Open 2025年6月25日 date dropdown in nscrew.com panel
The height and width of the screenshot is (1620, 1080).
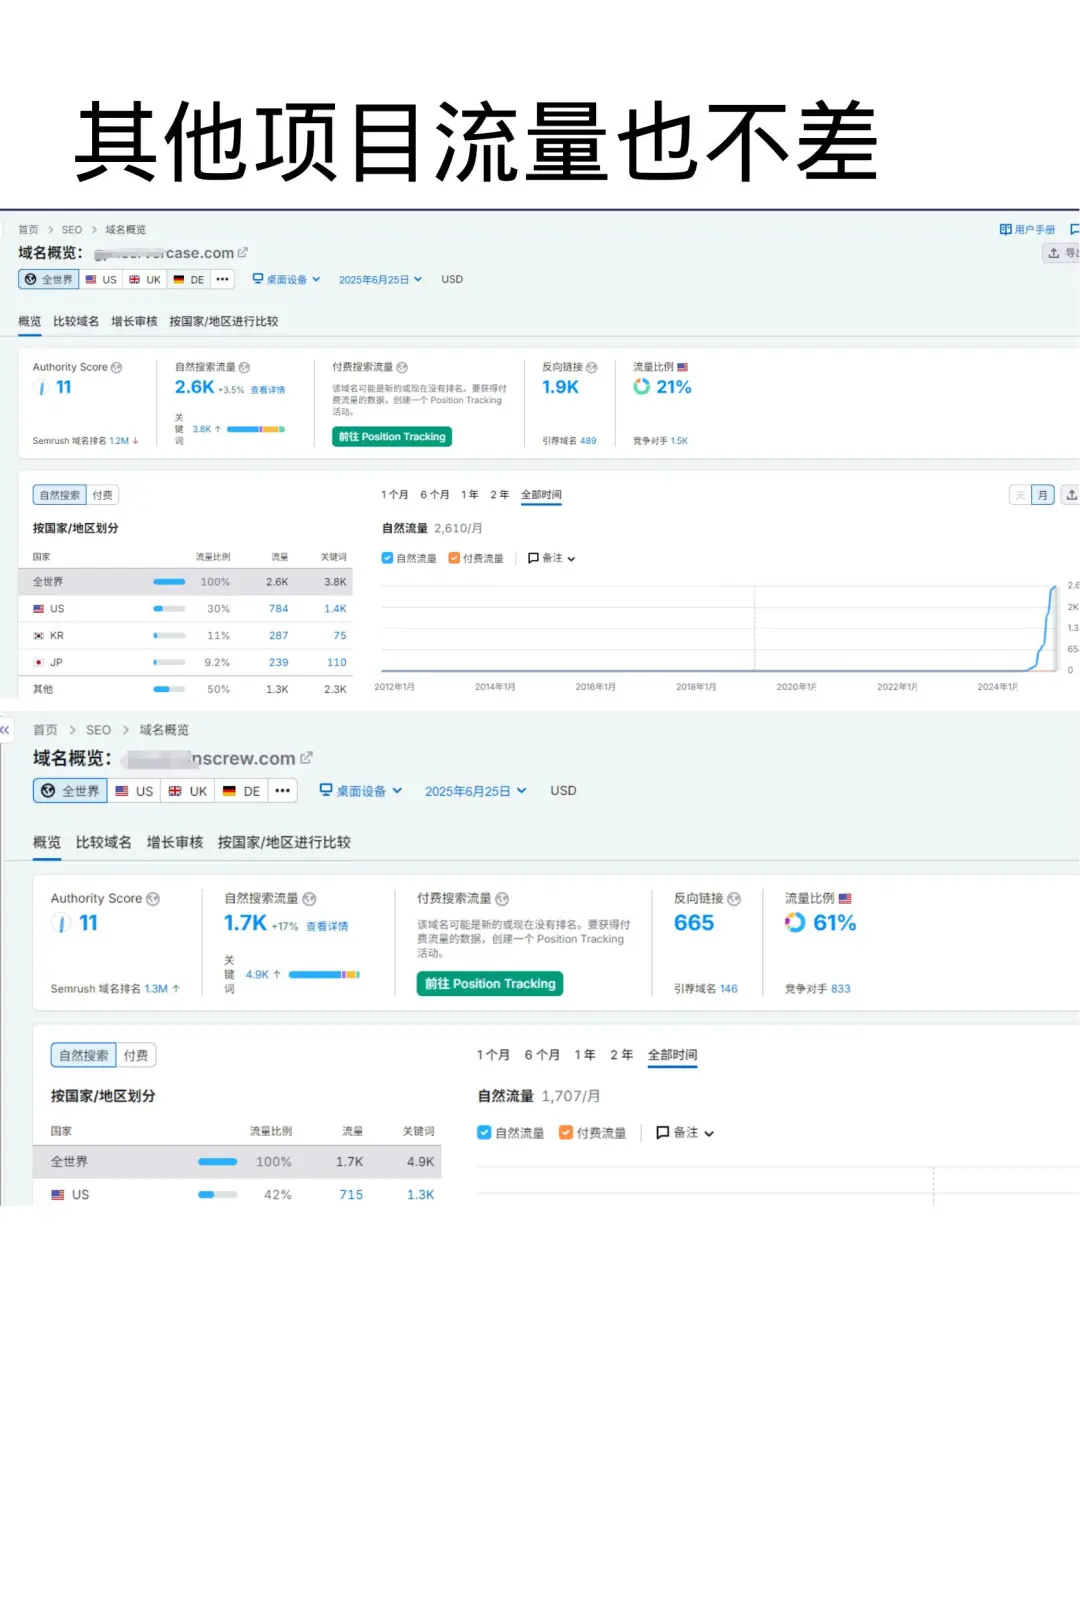(x=476, y=790)
